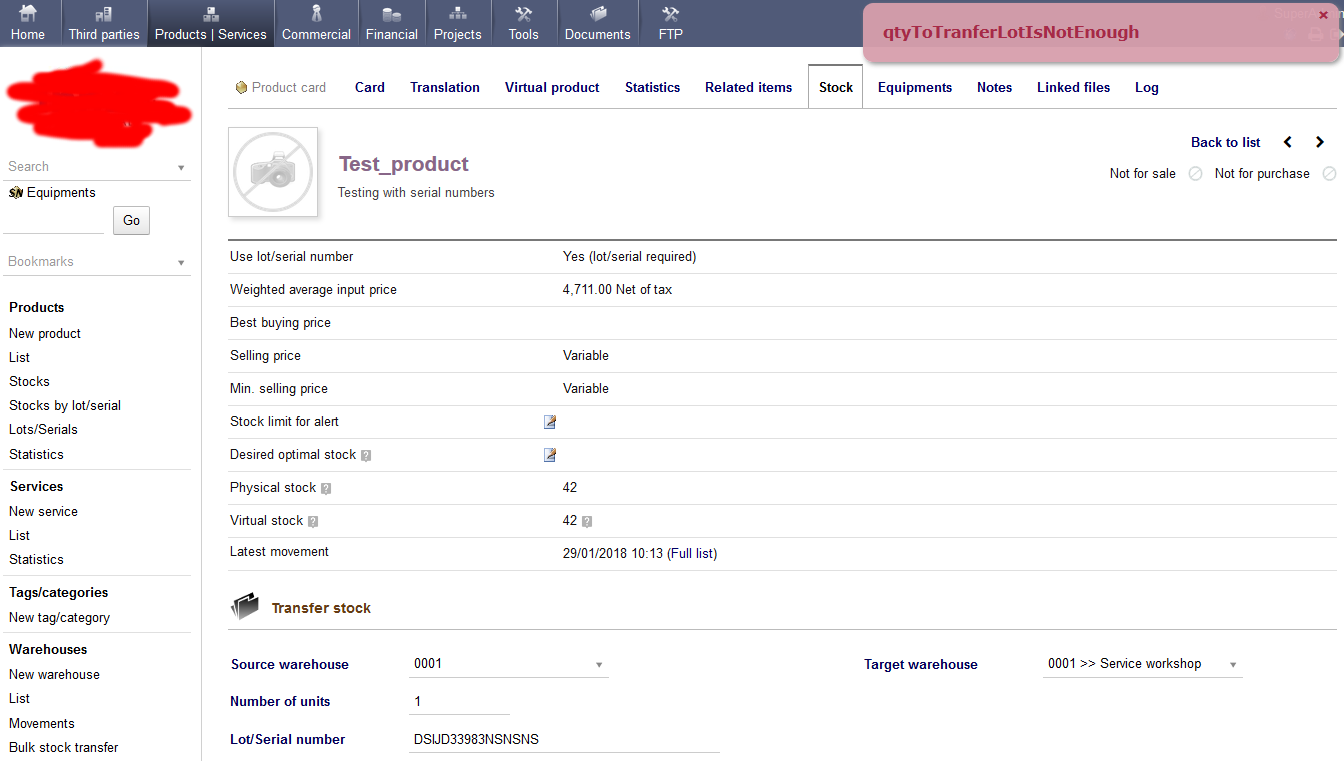Image resolution: width=1344 pixels, height=761 pixels.
Task: Click the Number of units field
Action: (x=459, y=702)
